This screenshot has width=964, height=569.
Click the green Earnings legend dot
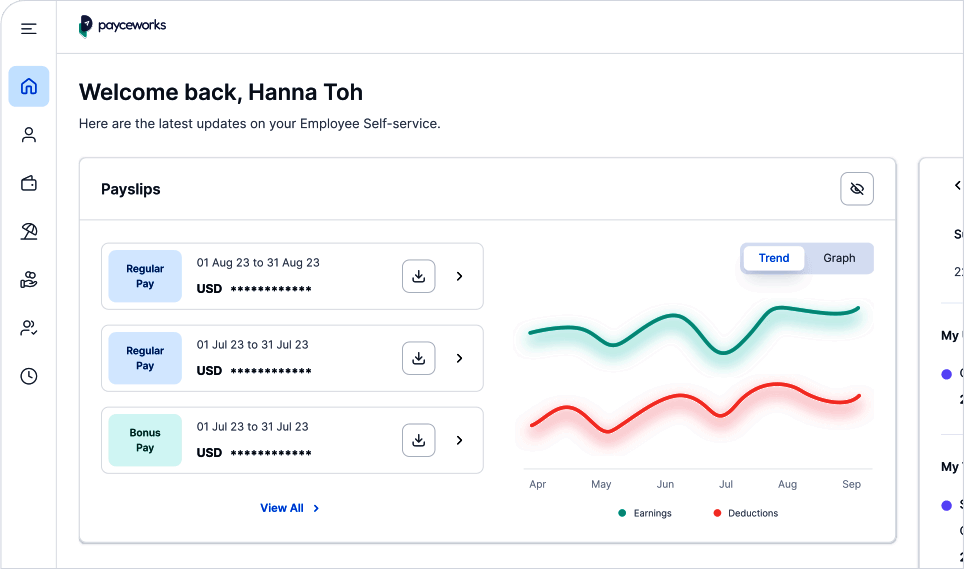[622, 513]
